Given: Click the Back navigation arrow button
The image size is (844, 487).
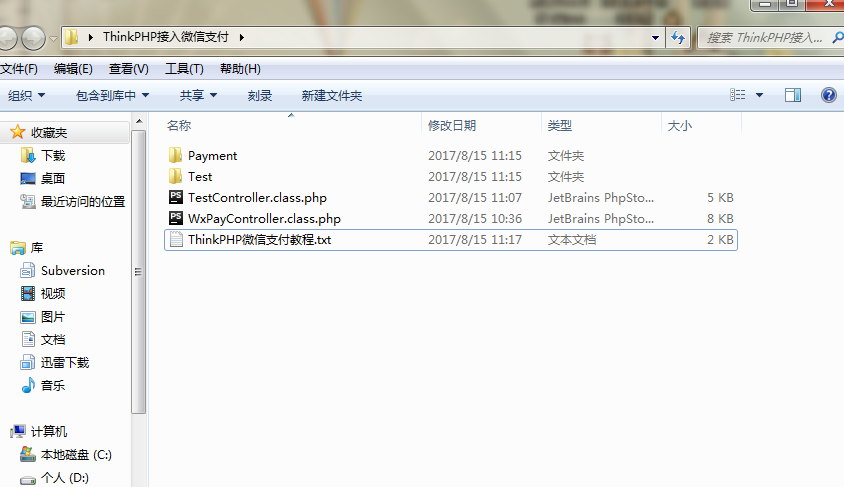Looking at the screenshot, I should point(8,38).
